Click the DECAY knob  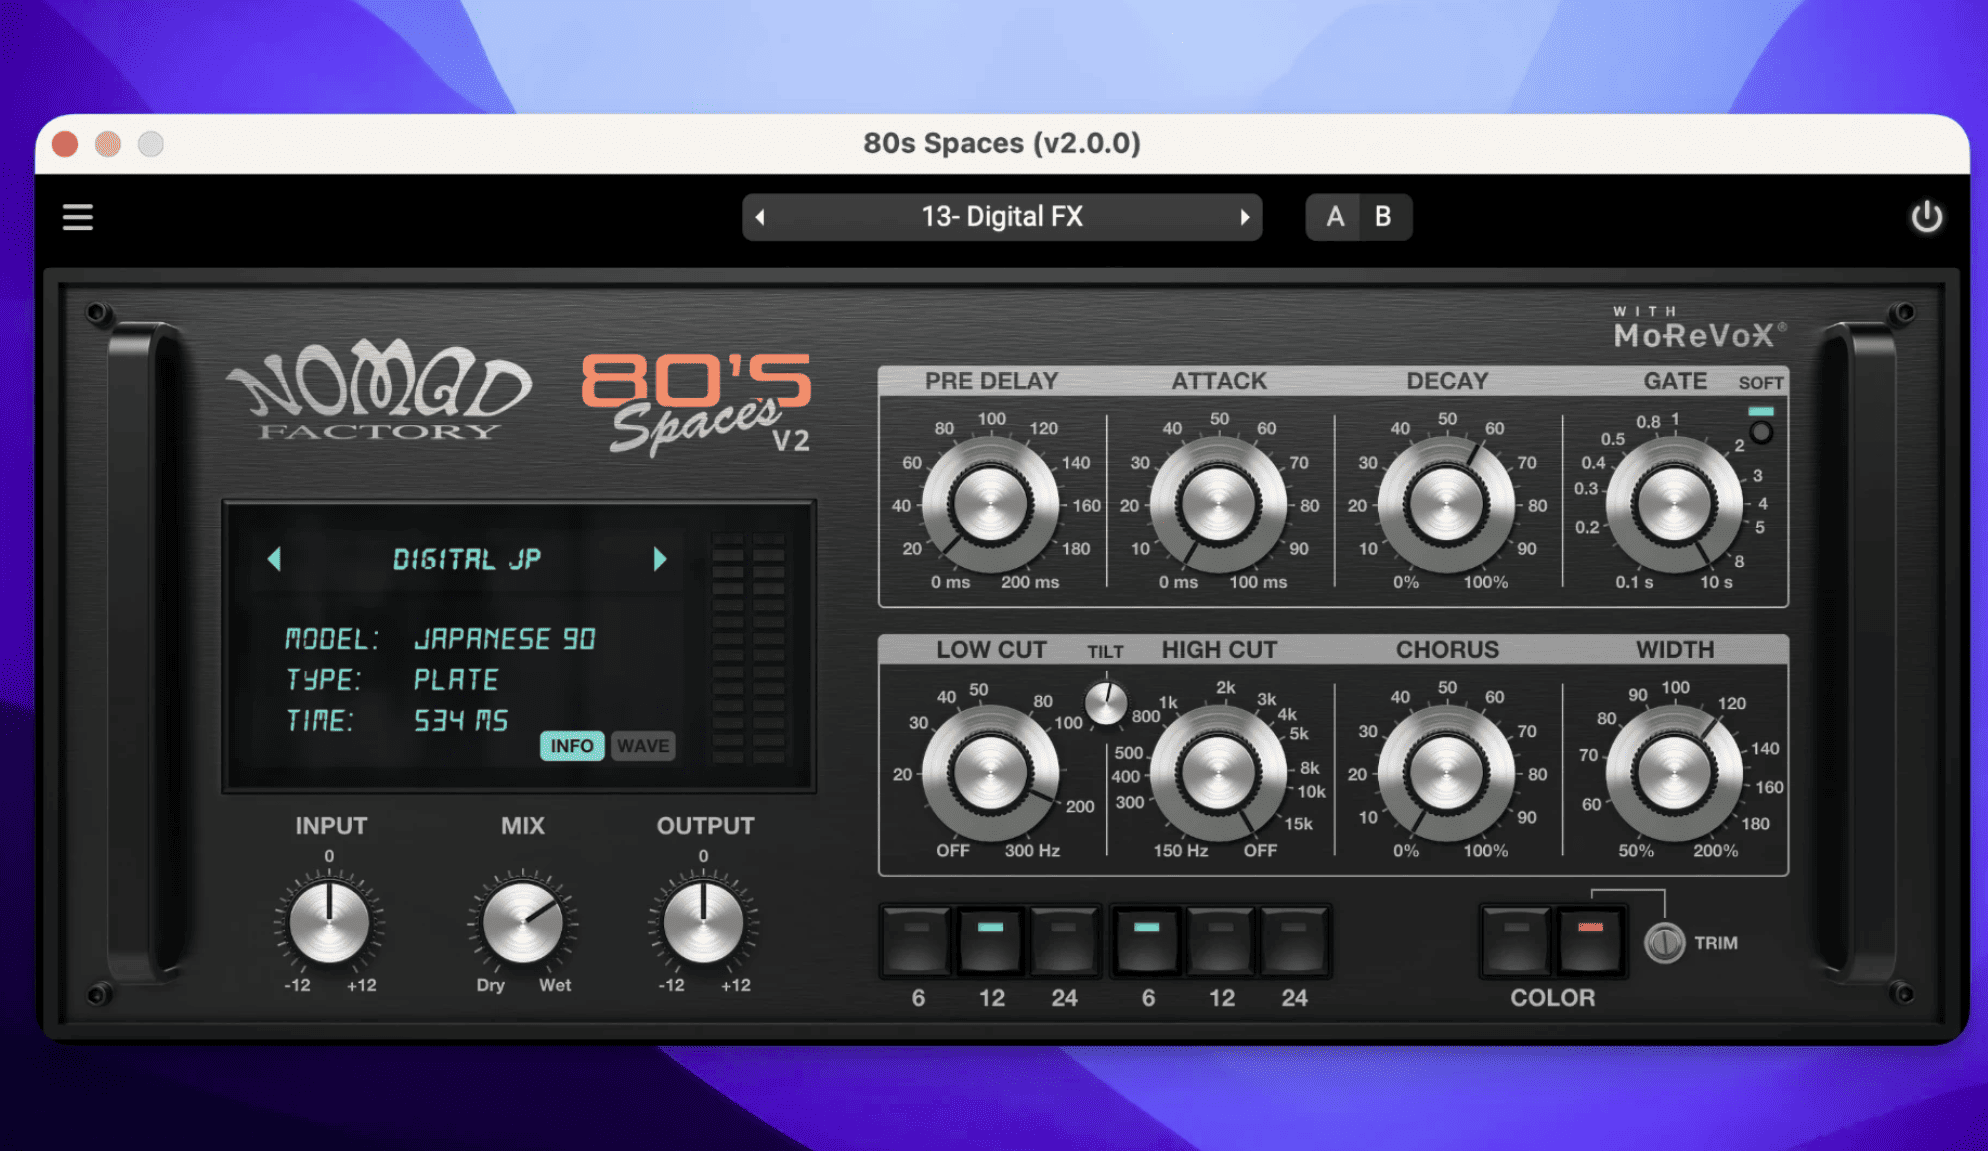pos(1446,504)
